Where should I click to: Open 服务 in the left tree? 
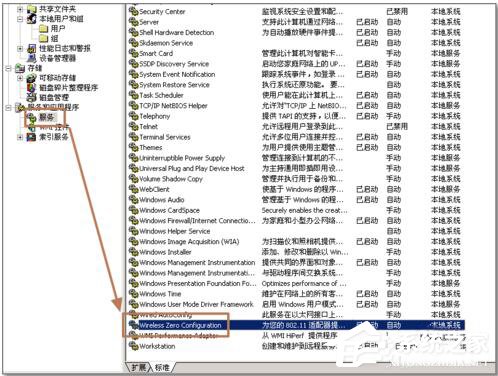(x=46, y=117)
